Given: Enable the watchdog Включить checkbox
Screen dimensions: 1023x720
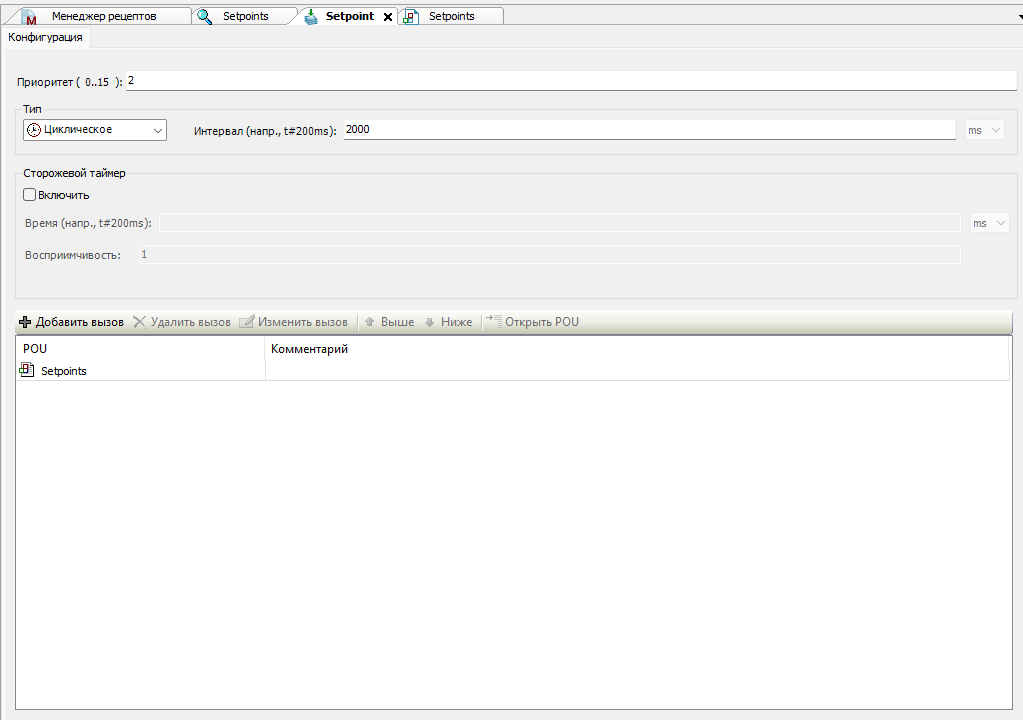Looking at the screenshot, I should pos(30,195).
